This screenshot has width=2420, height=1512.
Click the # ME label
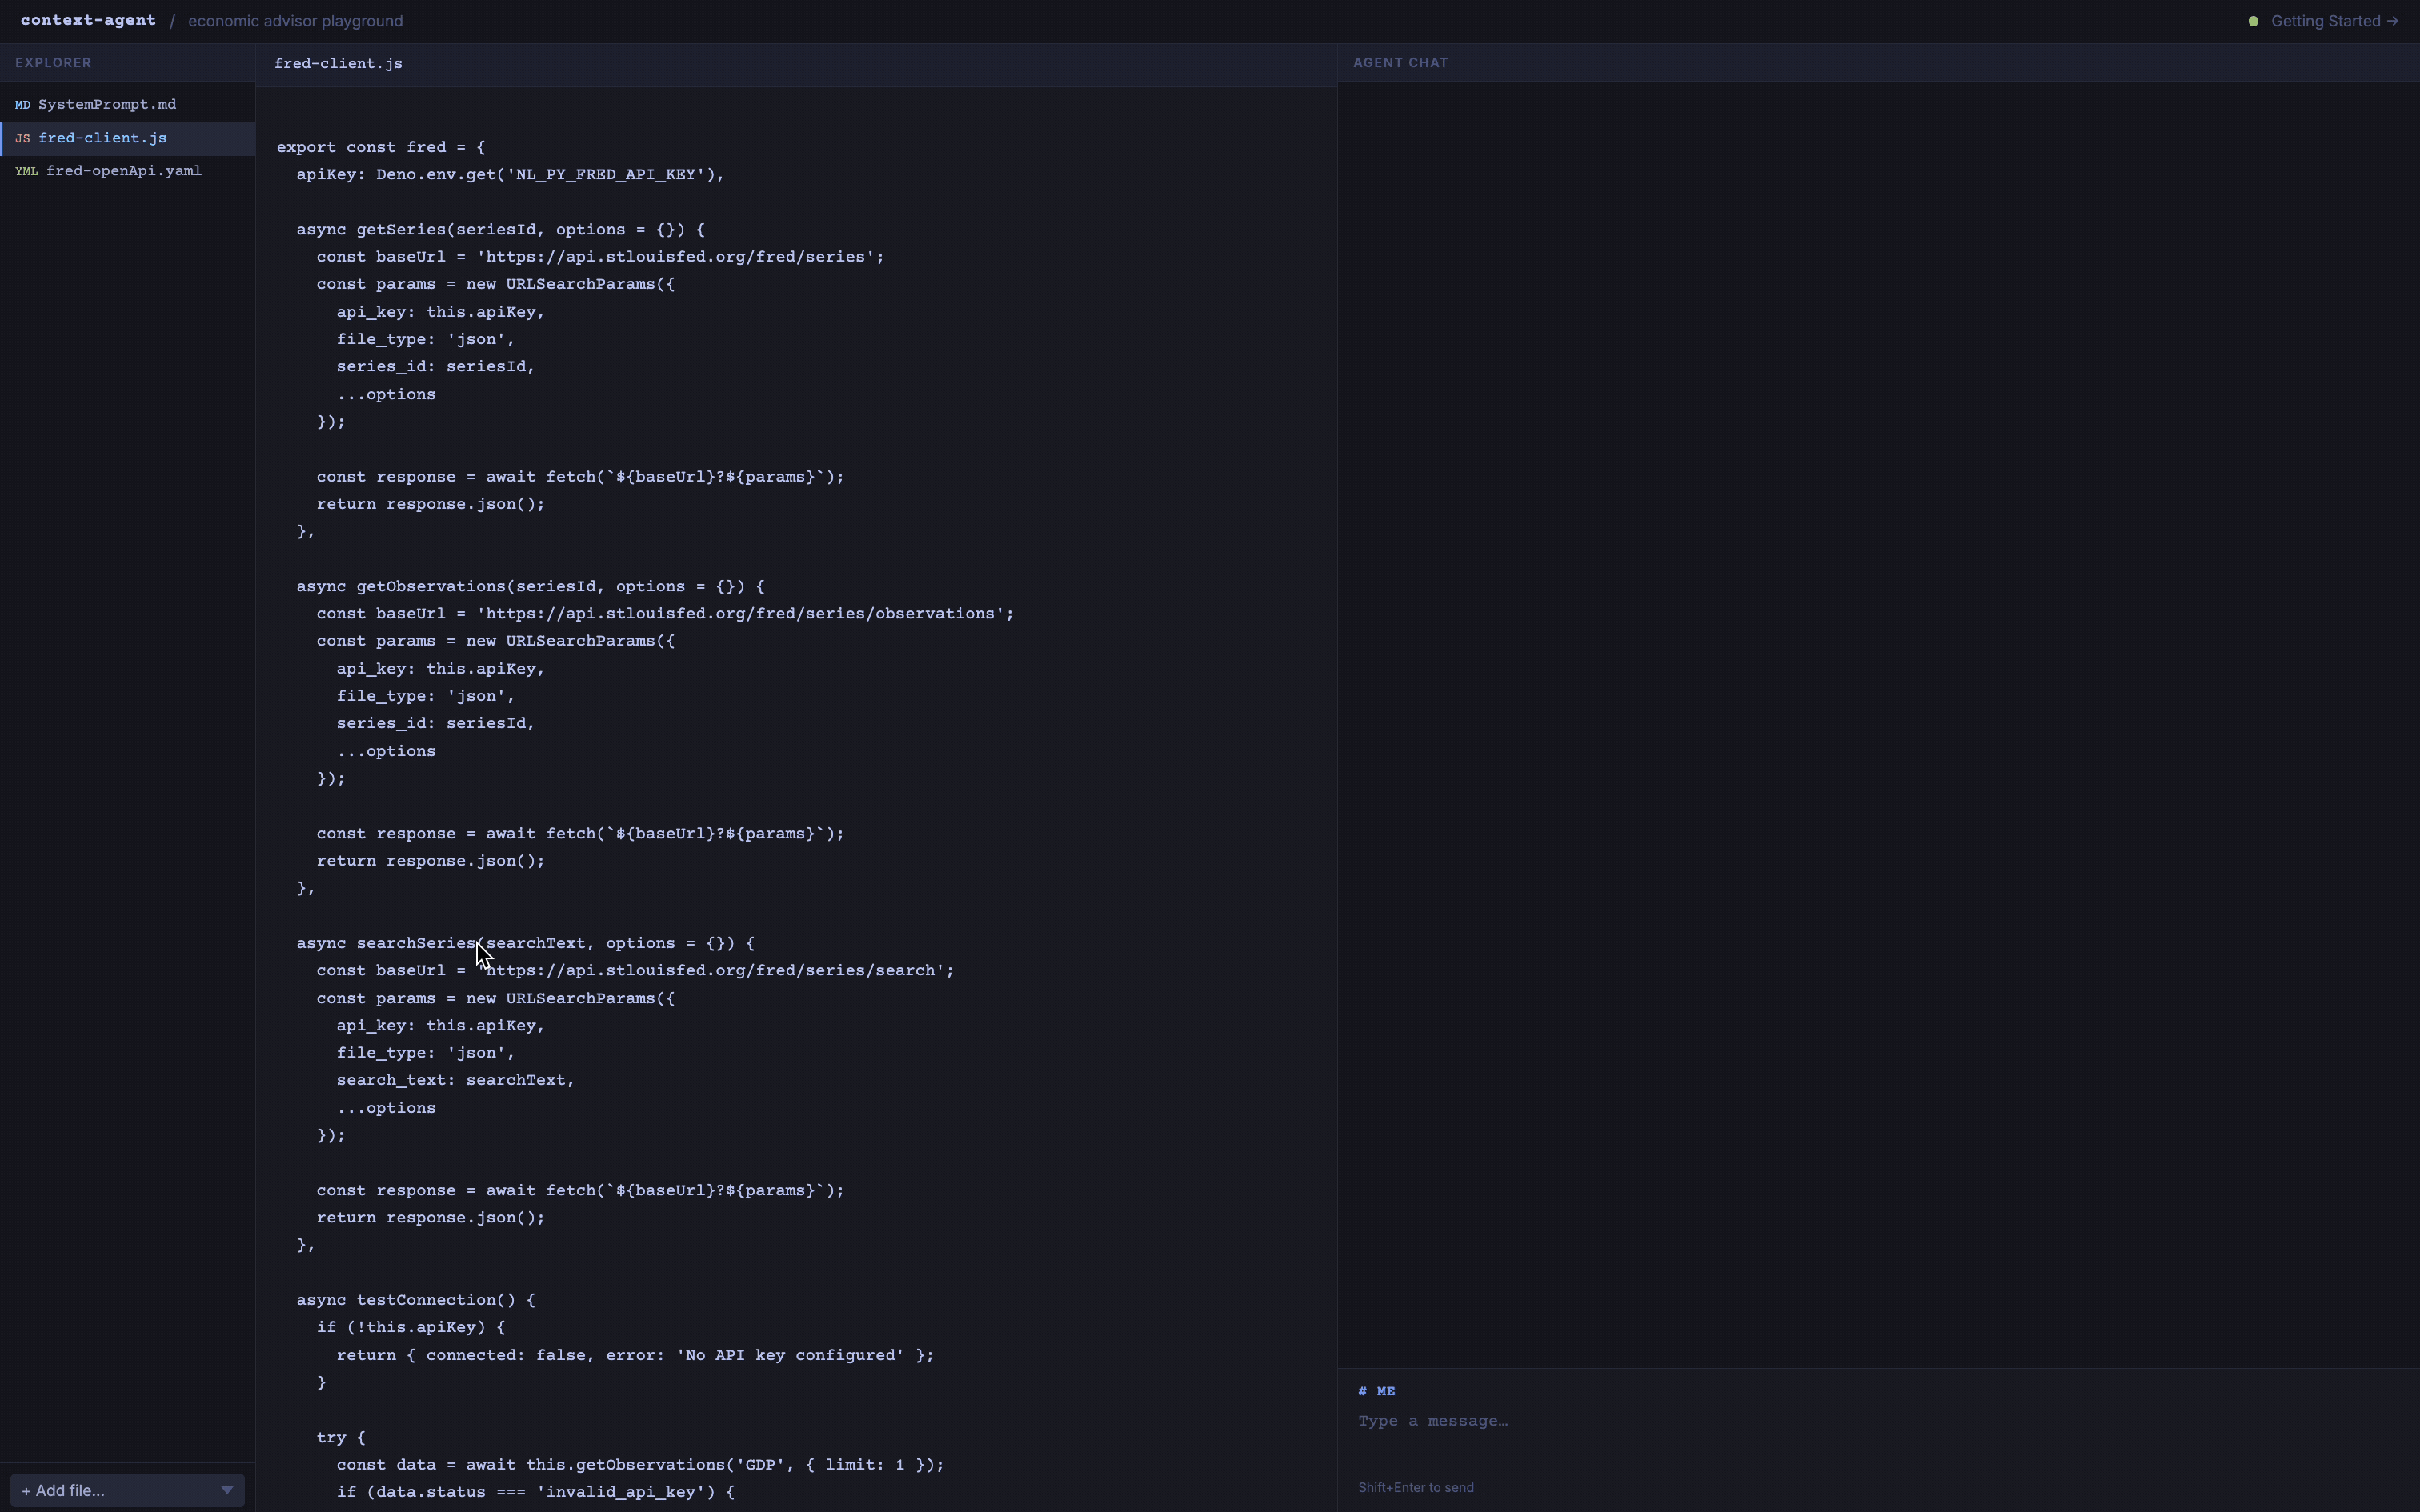[1376, 1391]
